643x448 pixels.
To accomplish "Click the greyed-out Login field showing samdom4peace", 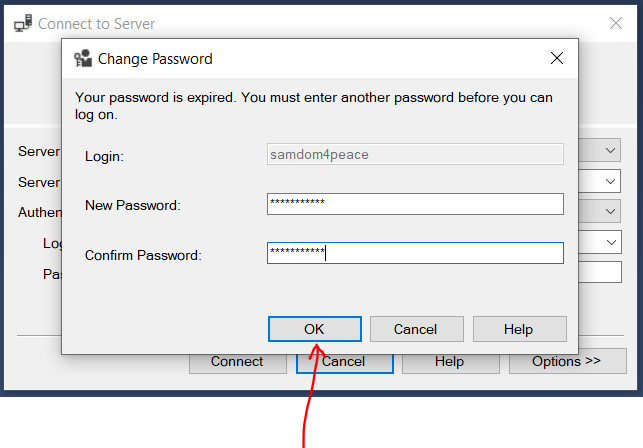I will pos(415,154).
